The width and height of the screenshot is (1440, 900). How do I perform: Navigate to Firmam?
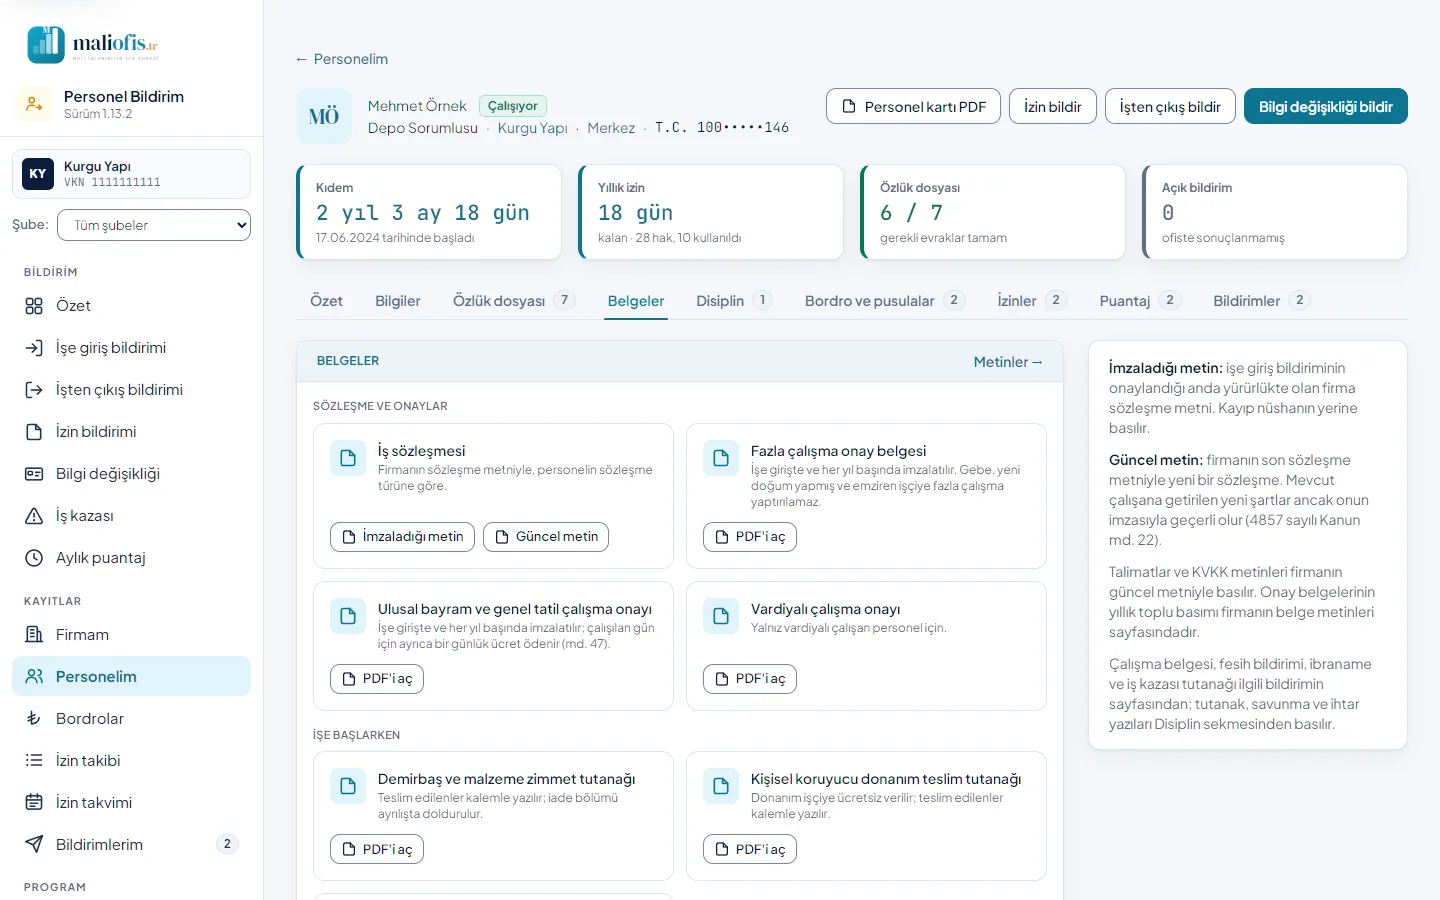pyautogui.click(x=131, y=635)
